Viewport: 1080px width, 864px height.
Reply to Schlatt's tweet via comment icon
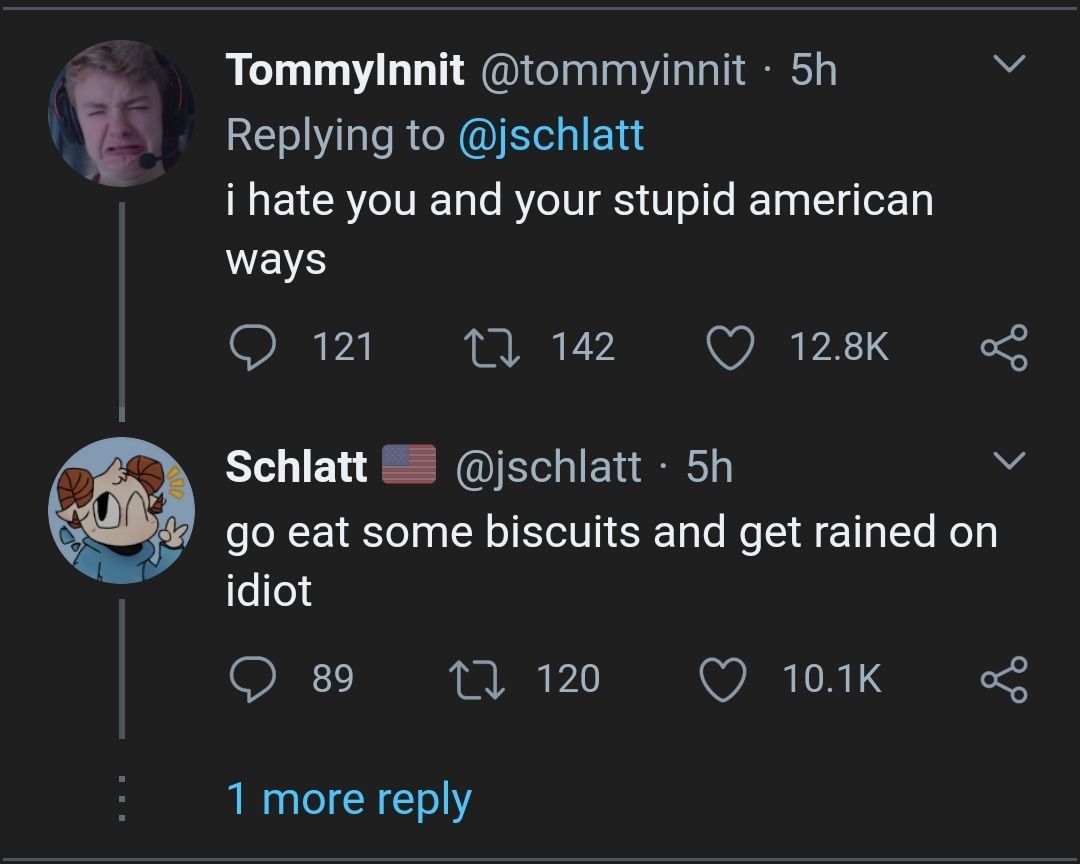pyautogui.click(x=252, y=679)
